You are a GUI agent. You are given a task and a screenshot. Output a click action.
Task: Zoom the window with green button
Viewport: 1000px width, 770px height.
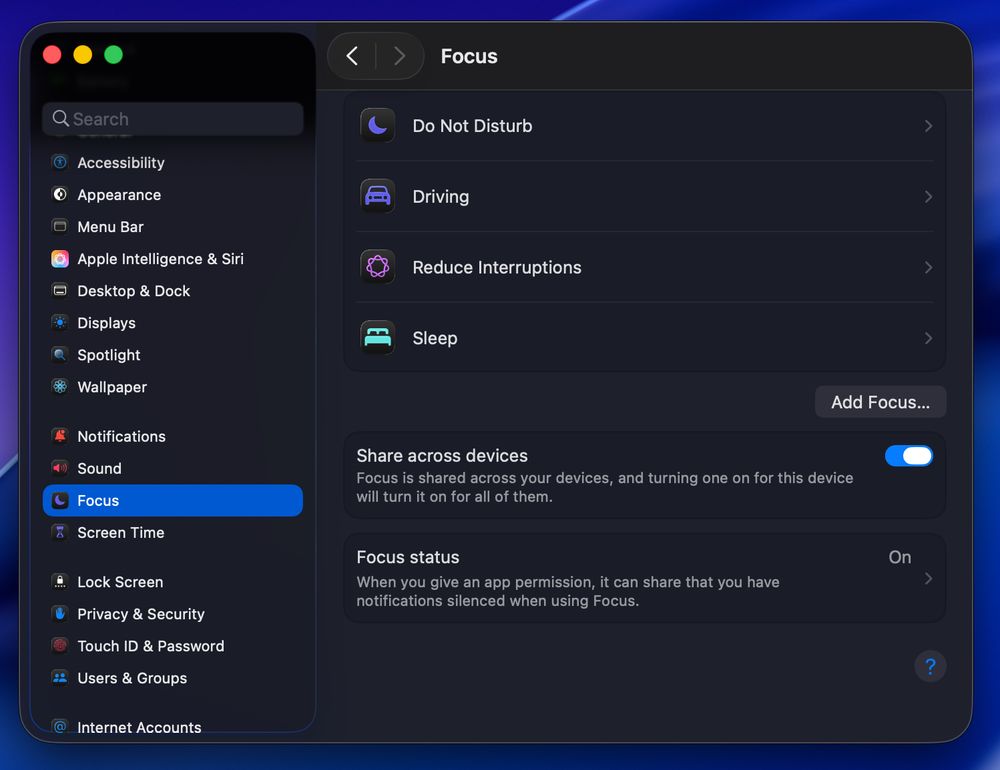[x=114, y=55]
